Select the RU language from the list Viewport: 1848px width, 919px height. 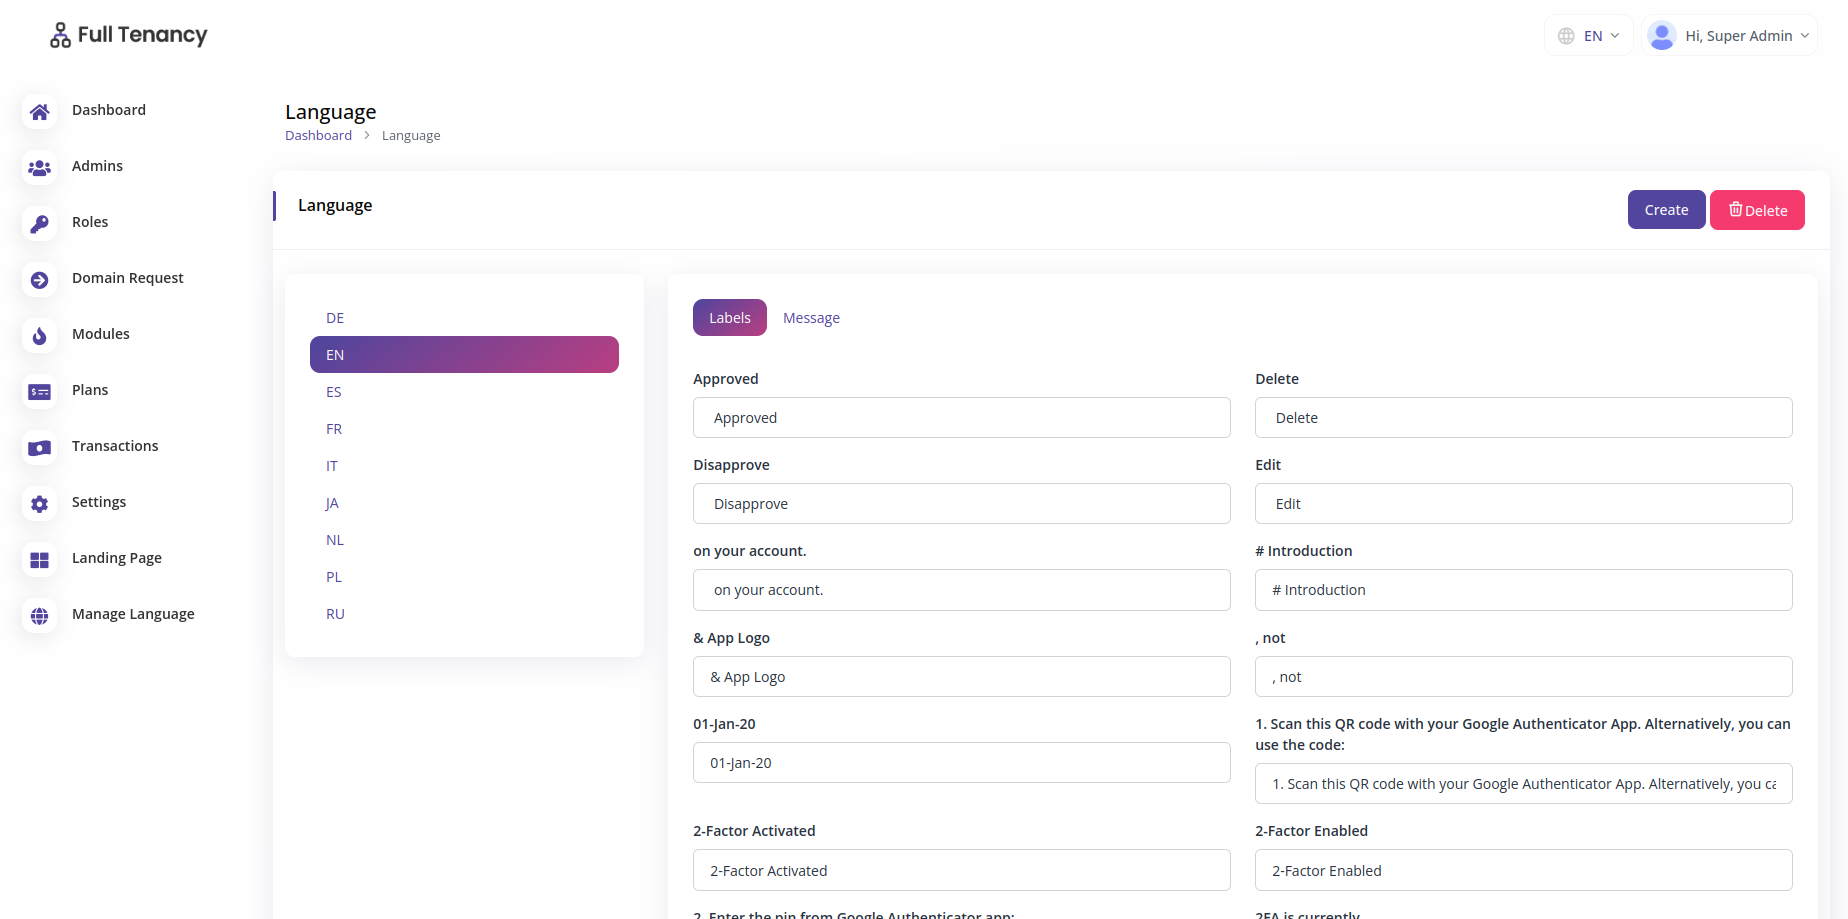[x=335, y=613]
